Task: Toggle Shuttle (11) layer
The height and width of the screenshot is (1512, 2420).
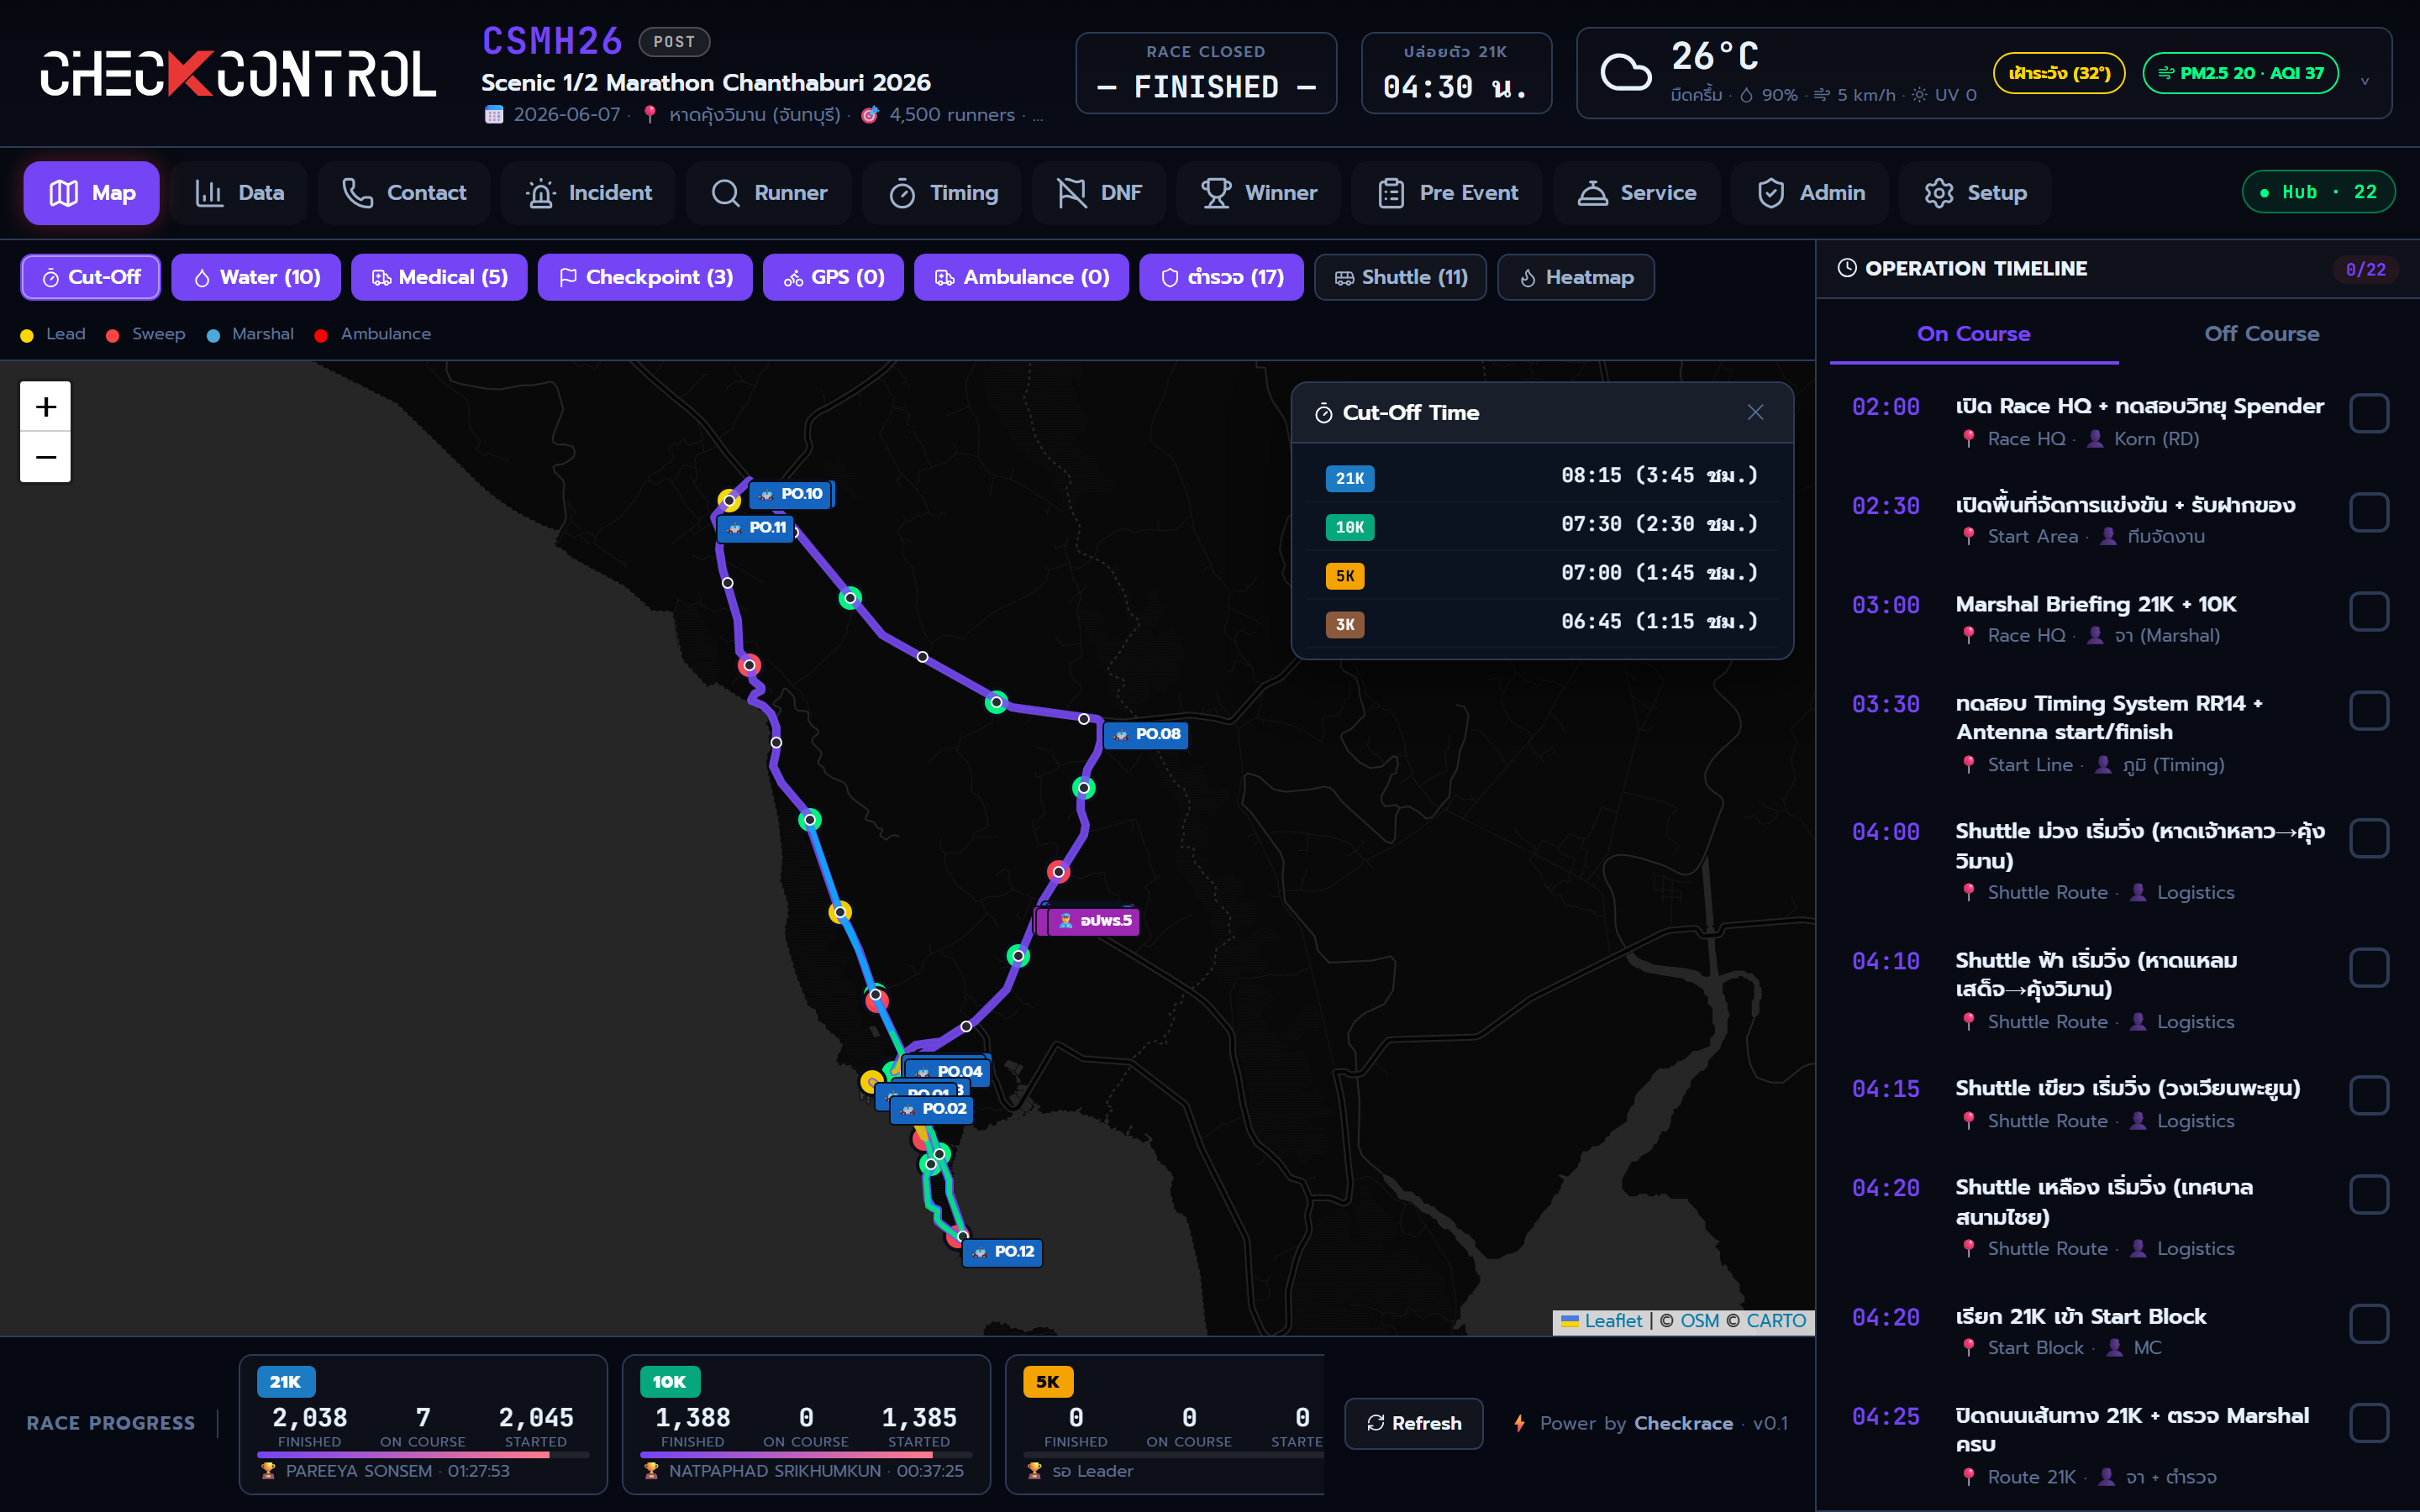Action: point(1400,277)
